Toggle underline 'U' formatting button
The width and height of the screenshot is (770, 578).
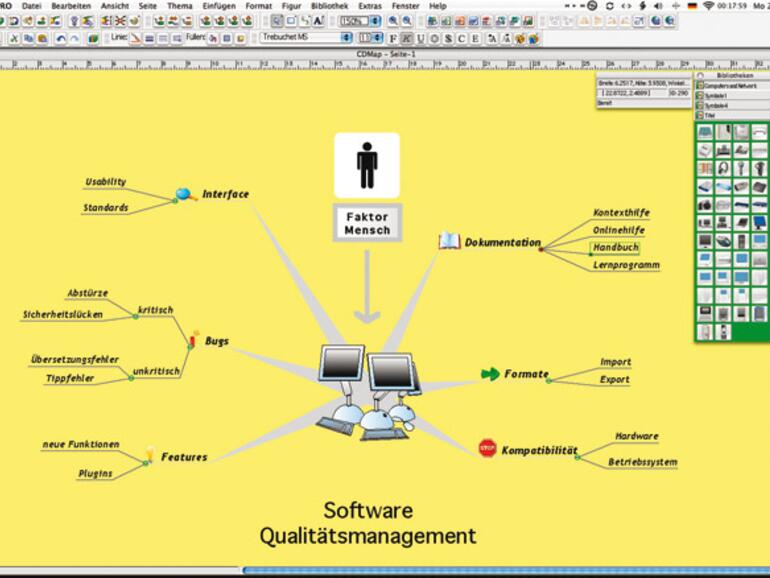point(420,38)
